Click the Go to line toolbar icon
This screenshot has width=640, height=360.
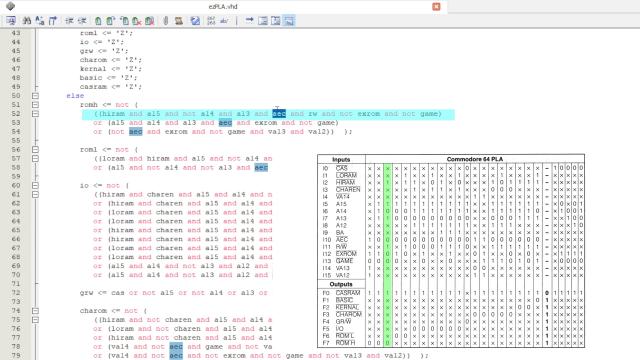(53, 20)
